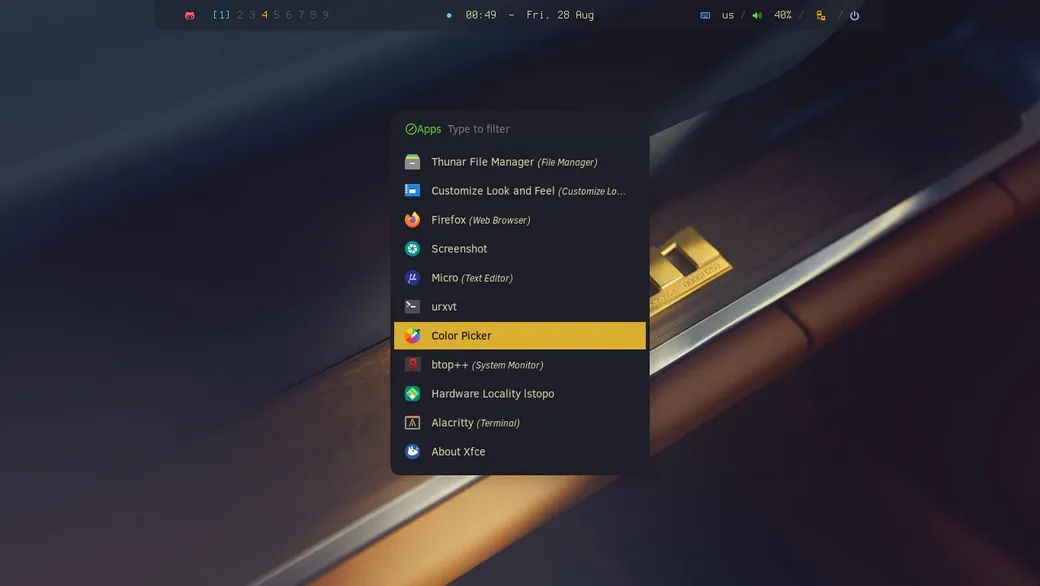Image resolution: width=1040 pixels, height=586 pixels.
Task: Click the keyboard layout icon
Action: tap(705, 15)
